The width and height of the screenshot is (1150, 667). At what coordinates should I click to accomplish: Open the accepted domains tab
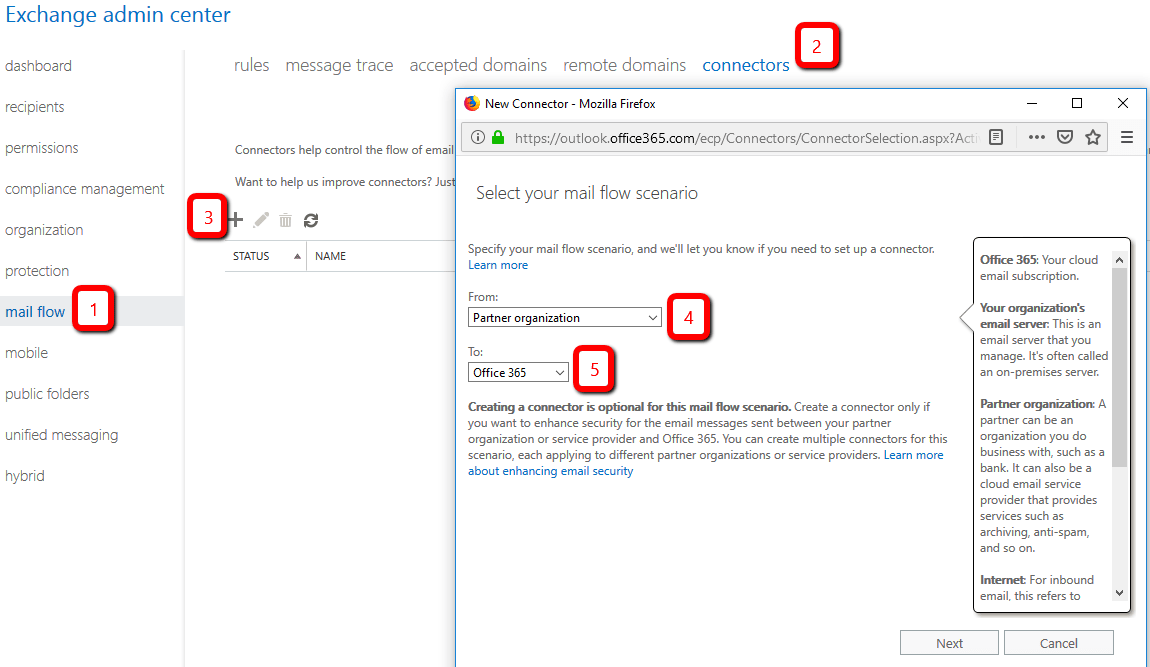[478, 65]
